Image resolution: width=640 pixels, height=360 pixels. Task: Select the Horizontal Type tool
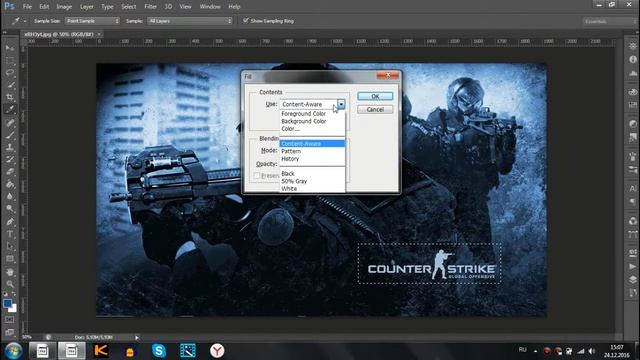tap(10, 234)
